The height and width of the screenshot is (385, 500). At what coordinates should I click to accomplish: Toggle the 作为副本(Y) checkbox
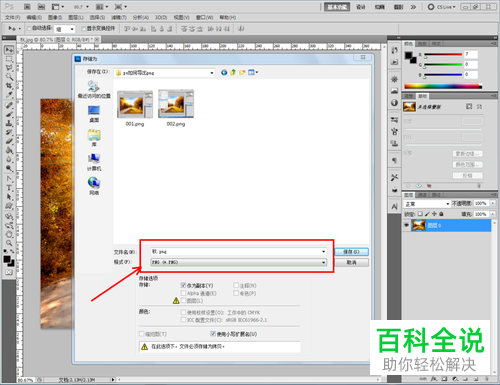pyautogui.click(x=183, y=285)
